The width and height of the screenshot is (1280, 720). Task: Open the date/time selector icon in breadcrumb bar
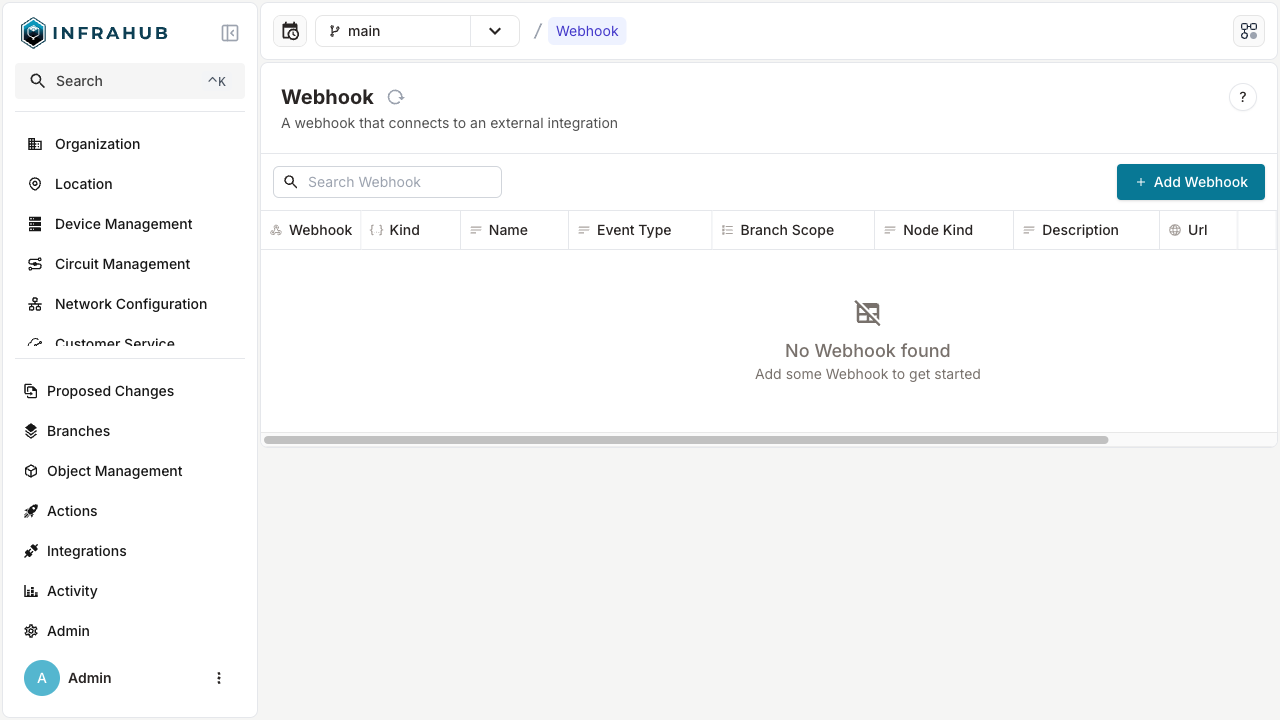pyautogui.click(x=290, y=30)
